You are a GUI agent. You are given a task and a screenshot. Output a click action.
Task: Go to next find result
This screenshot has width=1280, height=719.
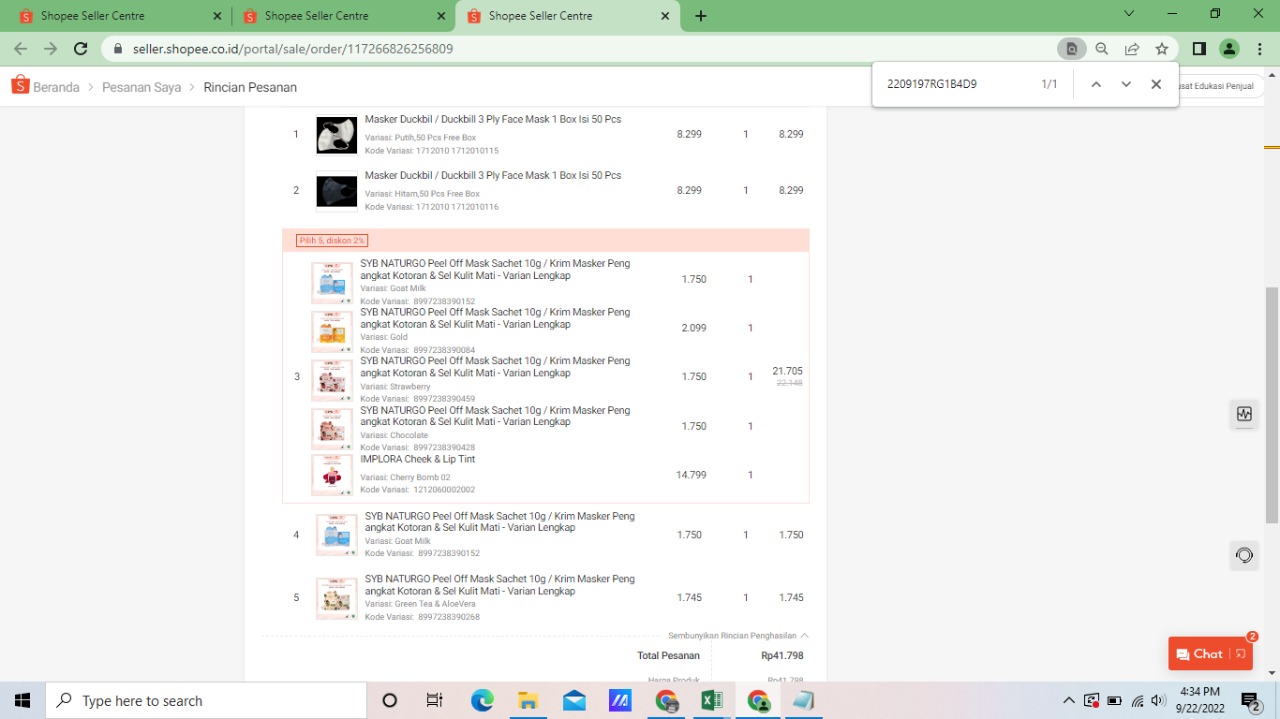point(1126,84)
